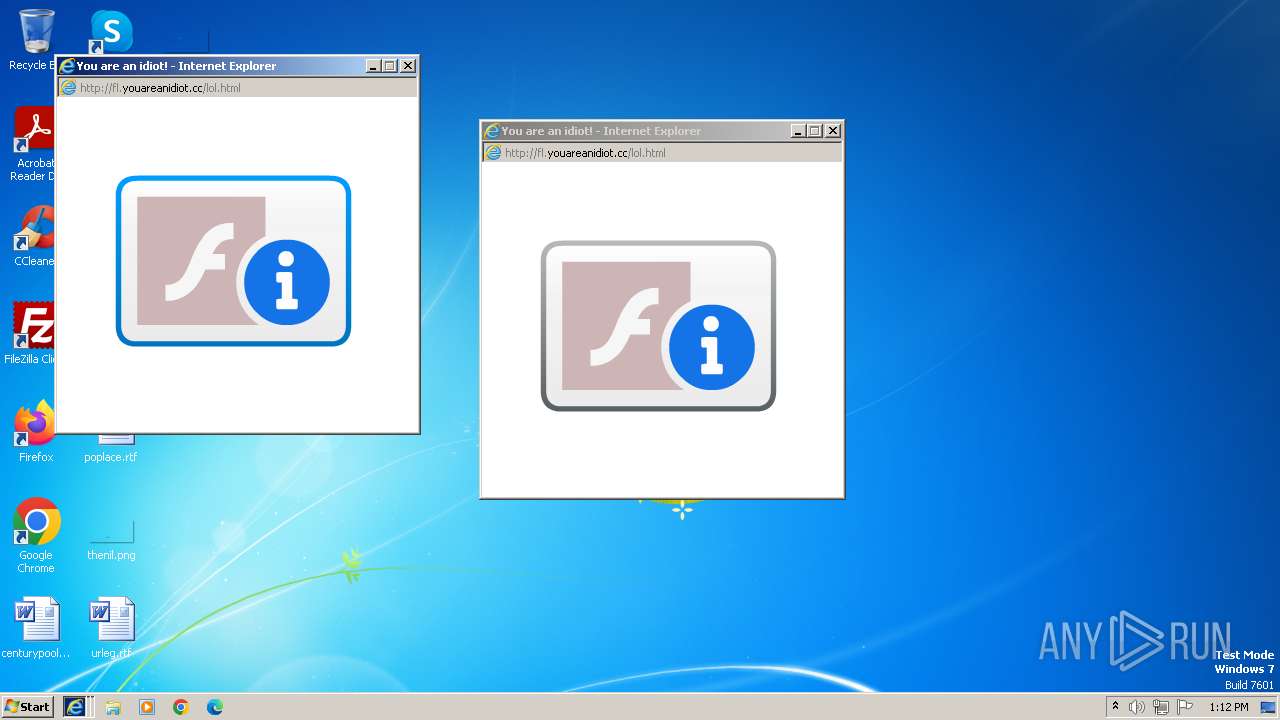Image resolution: width=1280 pixels, height=720 pixels.
Task: Open the FileZilla Client desktop shortcut
Action: point(32,333)
